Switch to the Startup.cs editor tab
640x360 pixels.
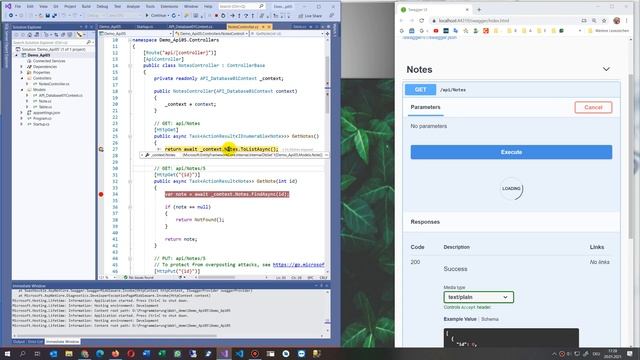pos(144,27)
